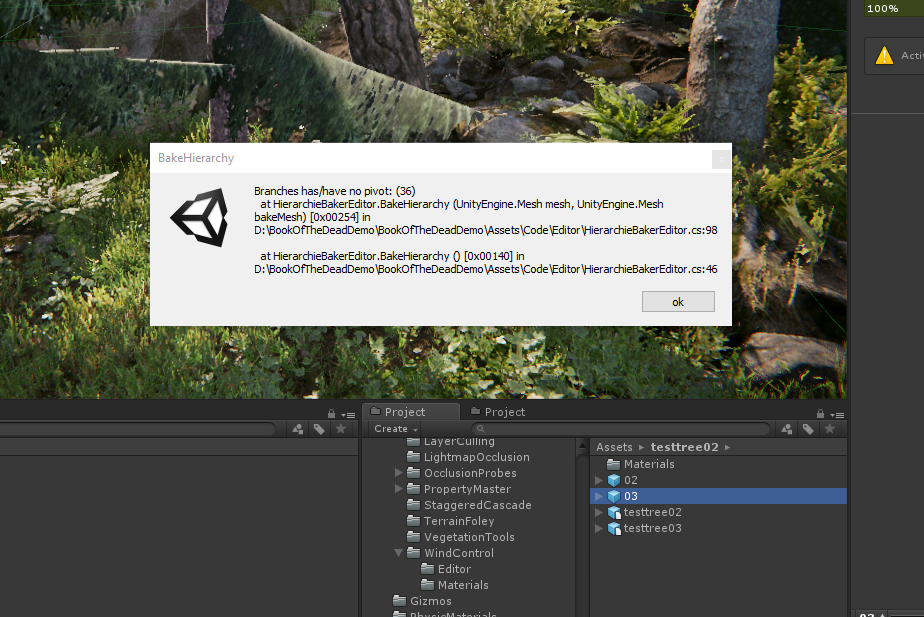The width and height of the screenshot is (924, 617).
Task: Open the Create menu in the Project panel
Action: click(x=392, y=428)
